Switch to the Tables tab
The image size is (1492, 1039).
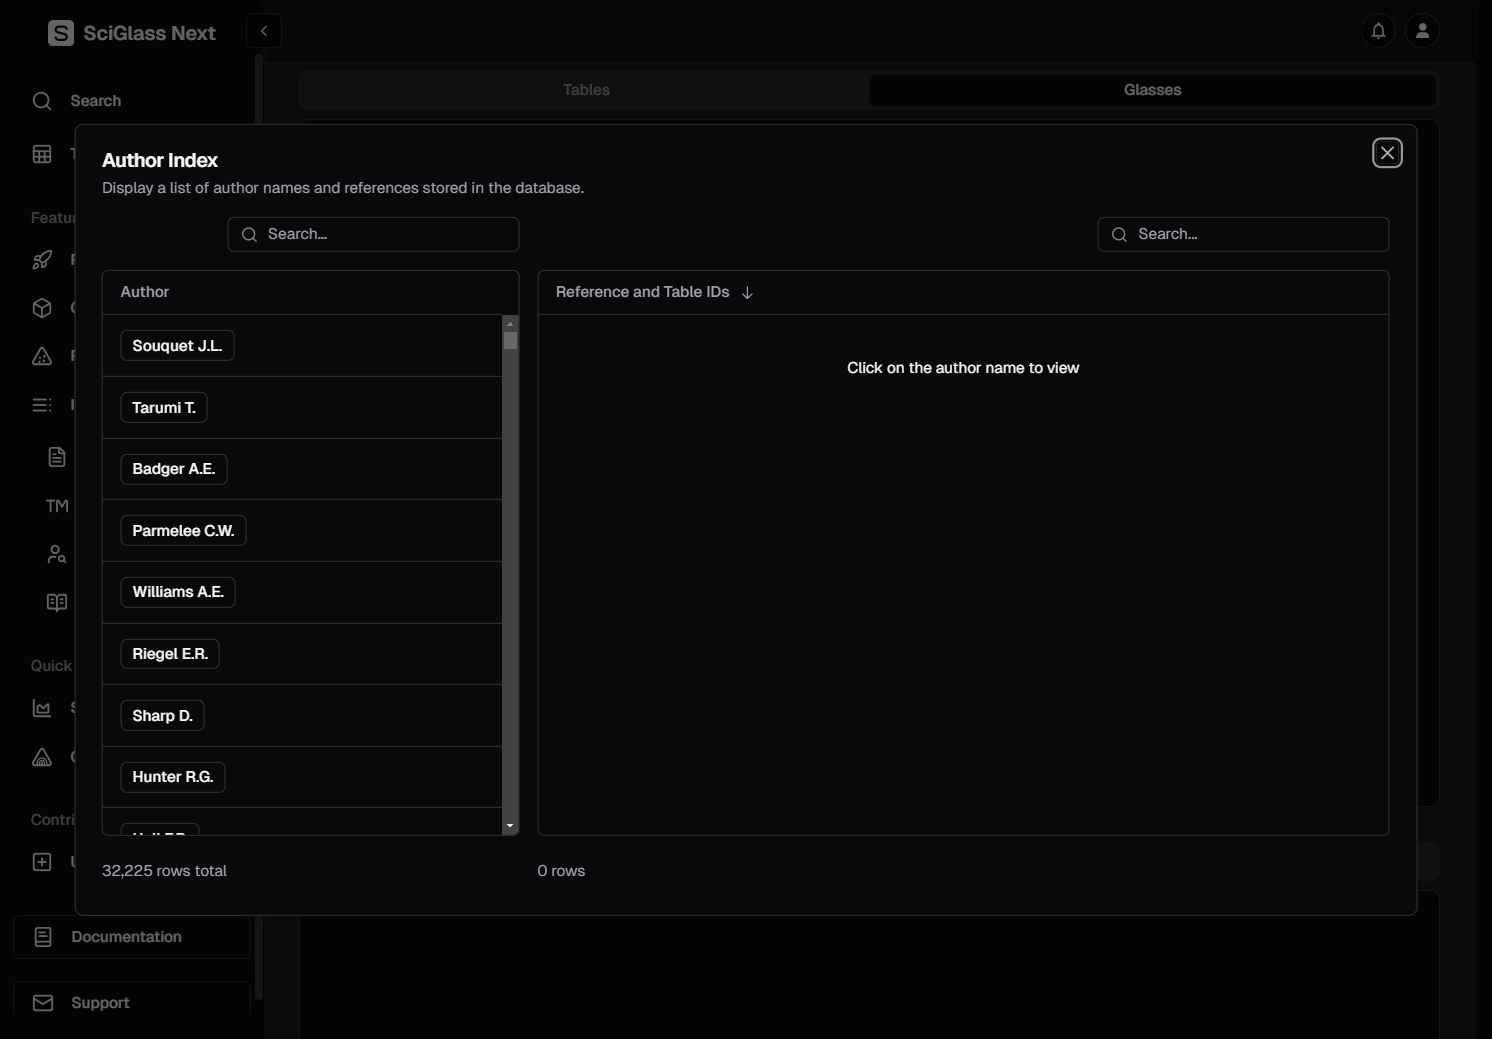(x=586, y=90)
